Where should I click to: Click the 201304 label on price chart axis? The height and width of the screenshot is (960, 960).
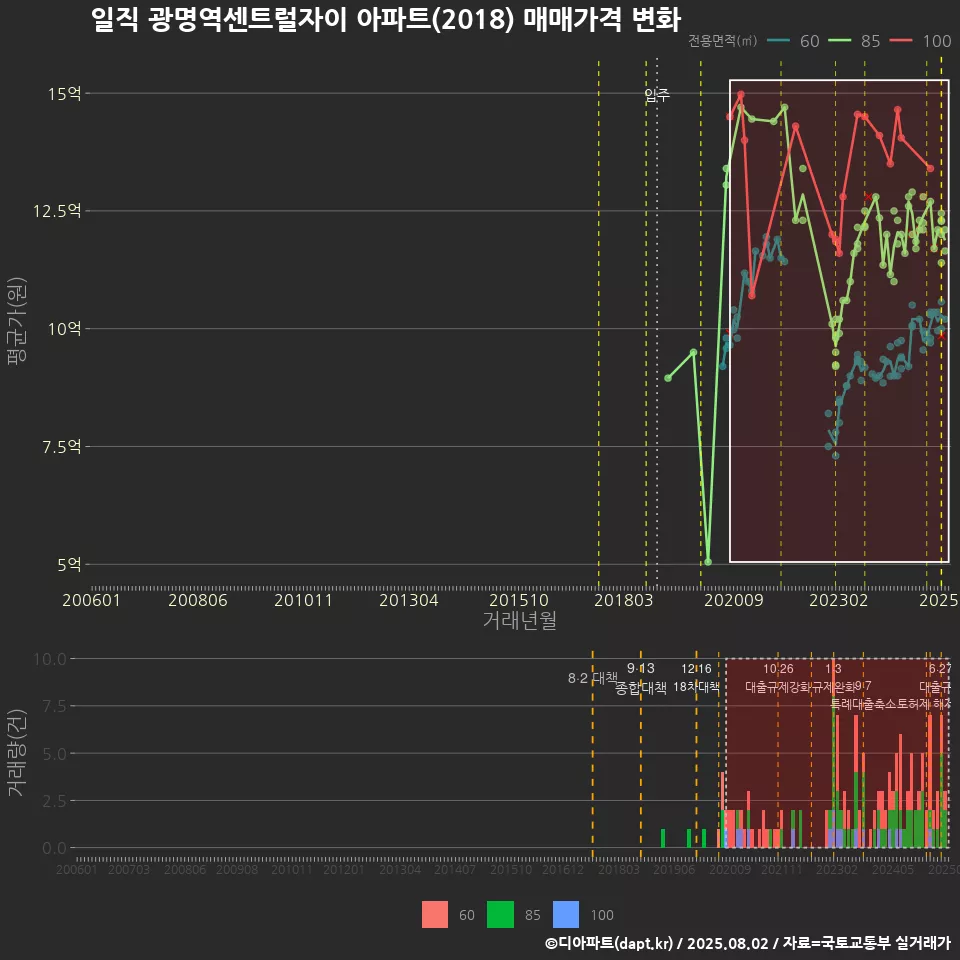408,600
